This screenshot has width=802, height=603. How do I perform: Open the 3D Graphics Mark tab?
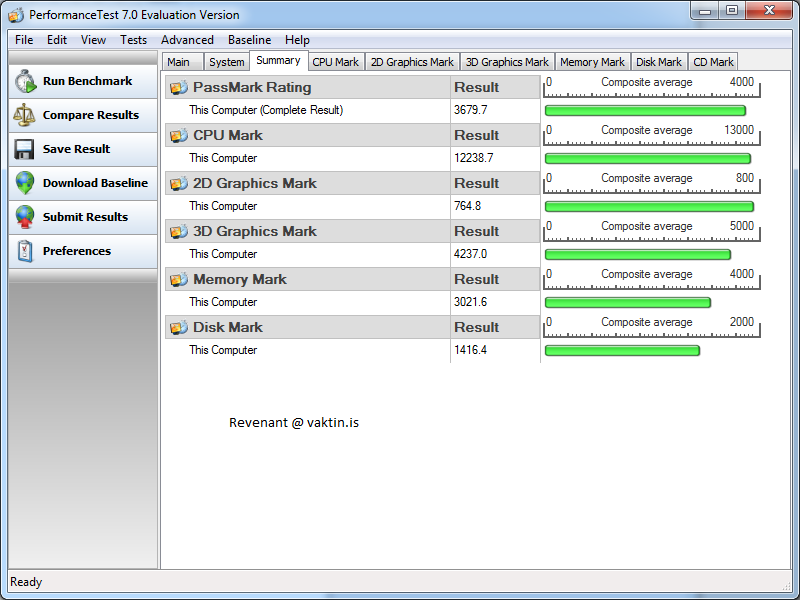(507, 61)
